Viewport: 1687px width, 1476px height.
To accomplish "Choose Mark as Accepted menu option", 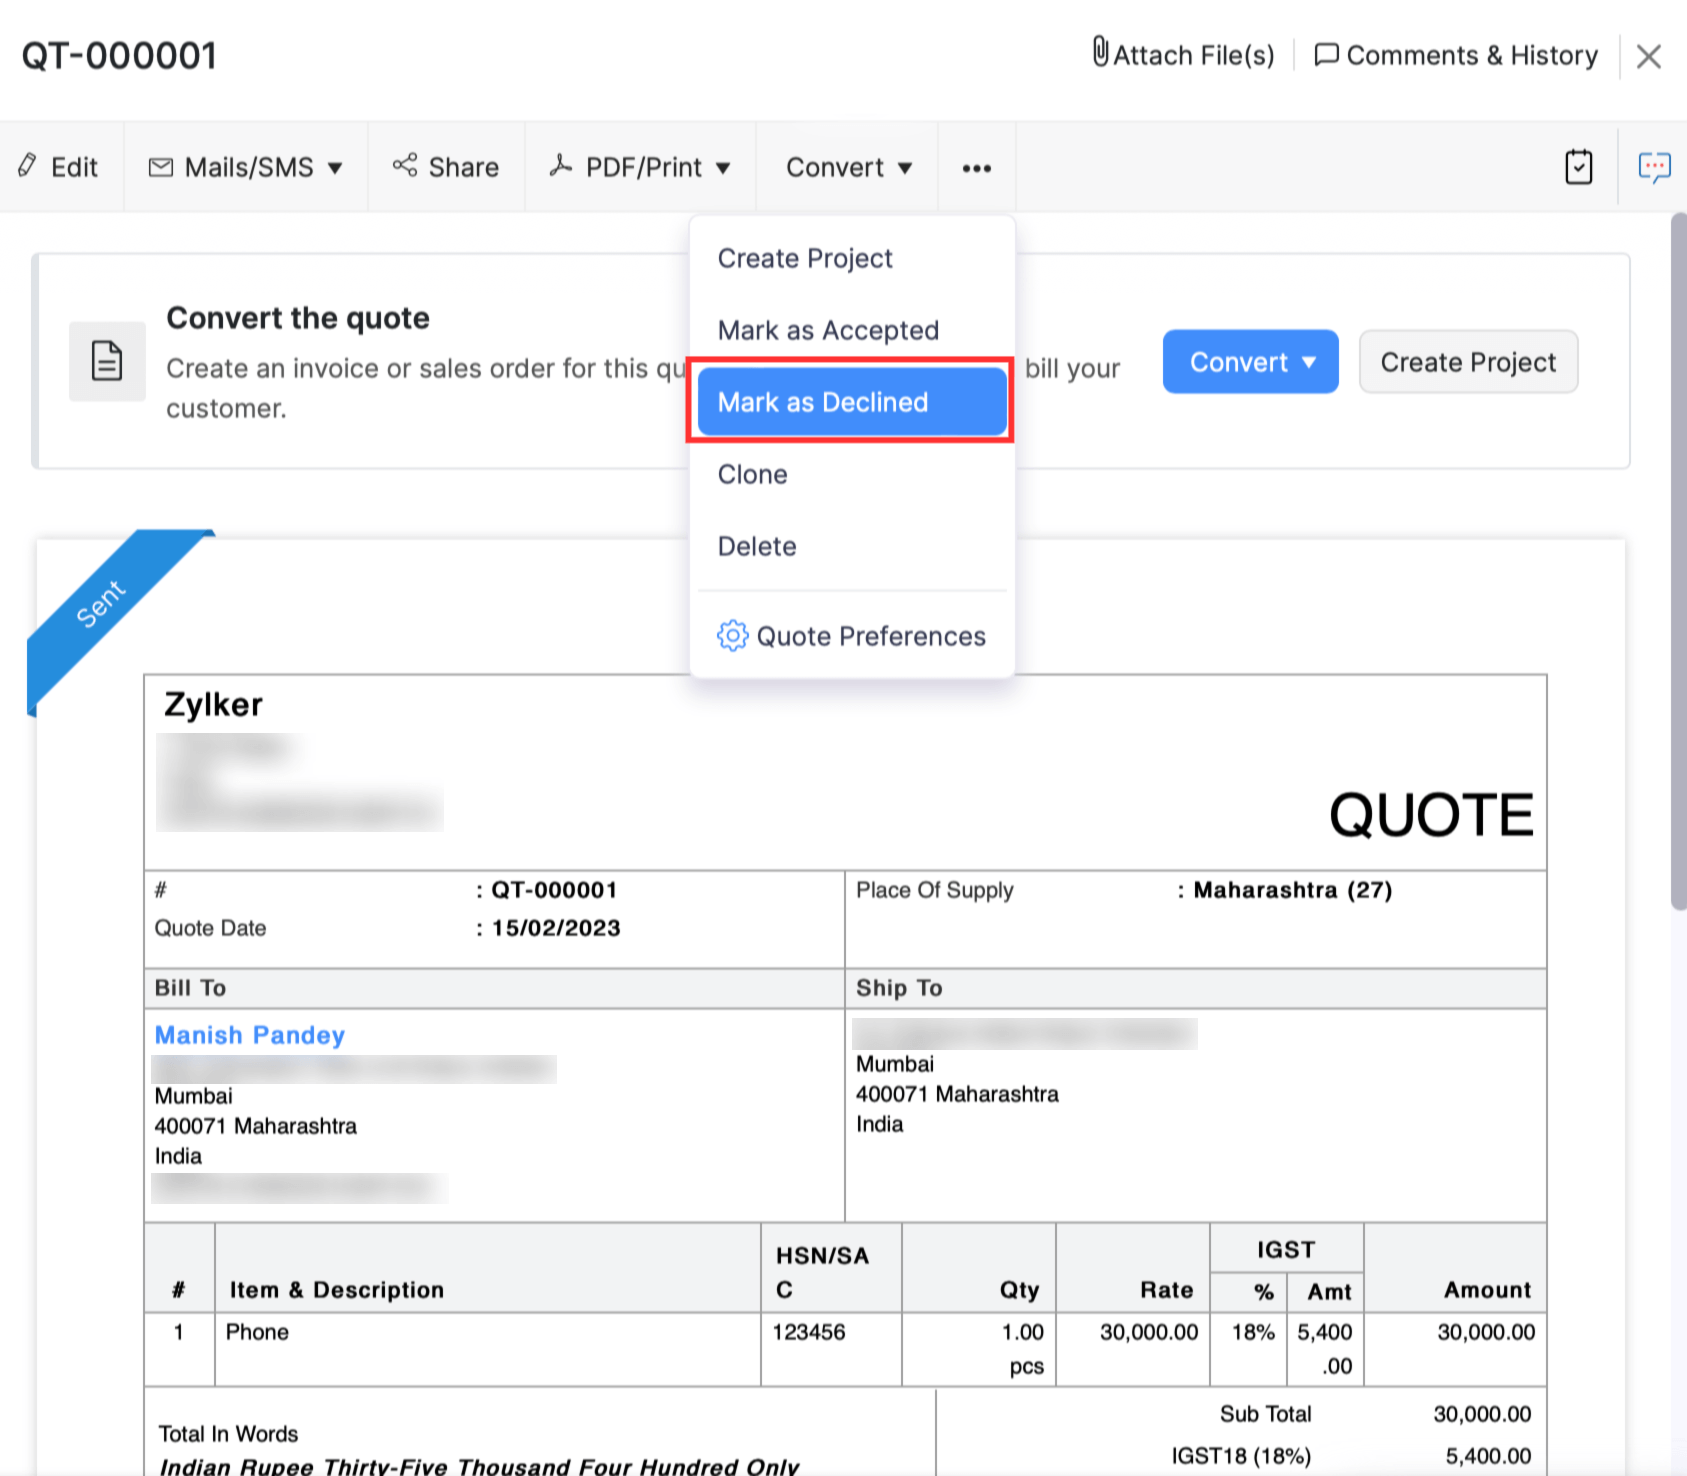I will [x=828, y=330].
